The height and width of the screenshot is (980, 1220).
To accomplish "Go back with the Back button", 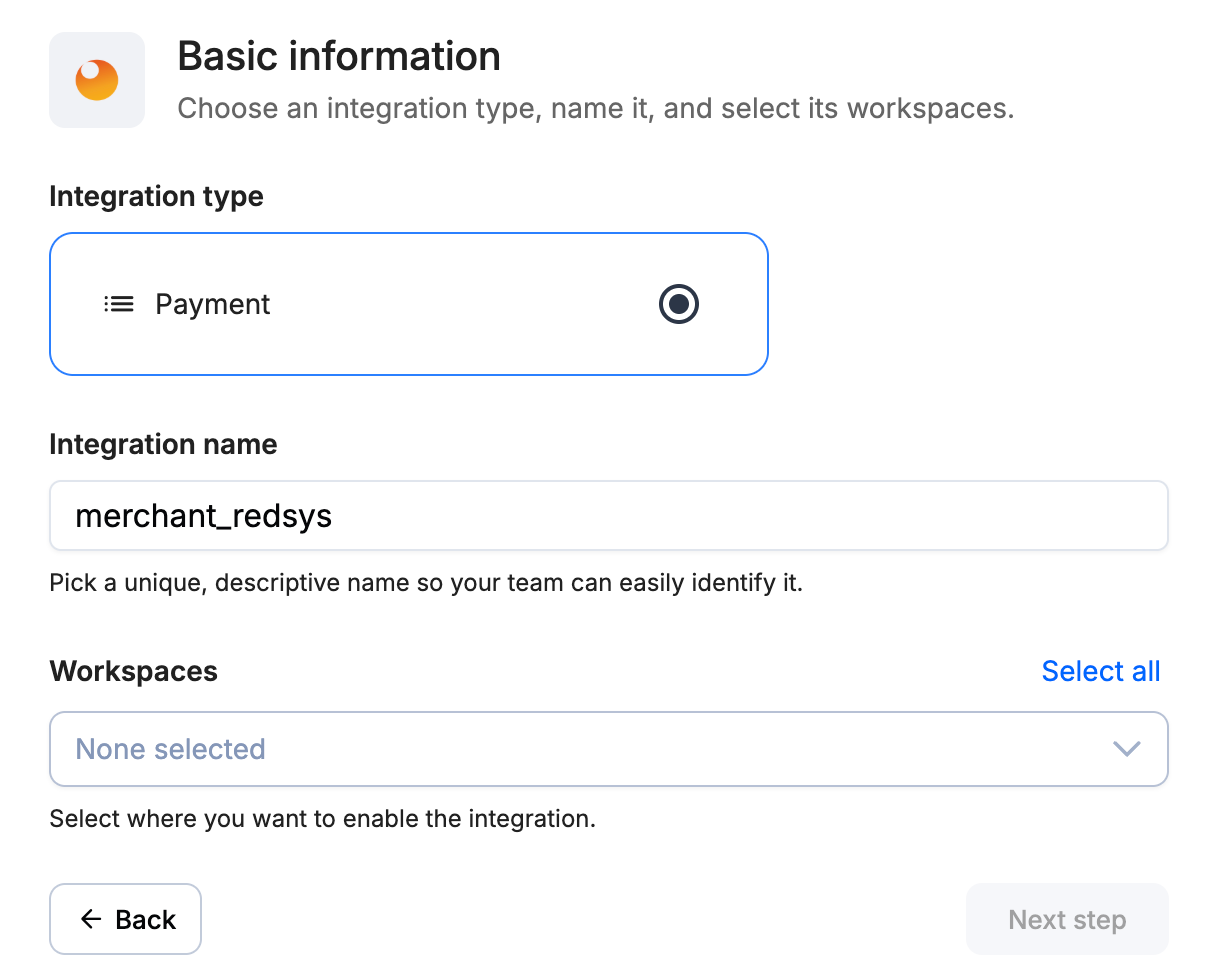I will coord(125,919).
